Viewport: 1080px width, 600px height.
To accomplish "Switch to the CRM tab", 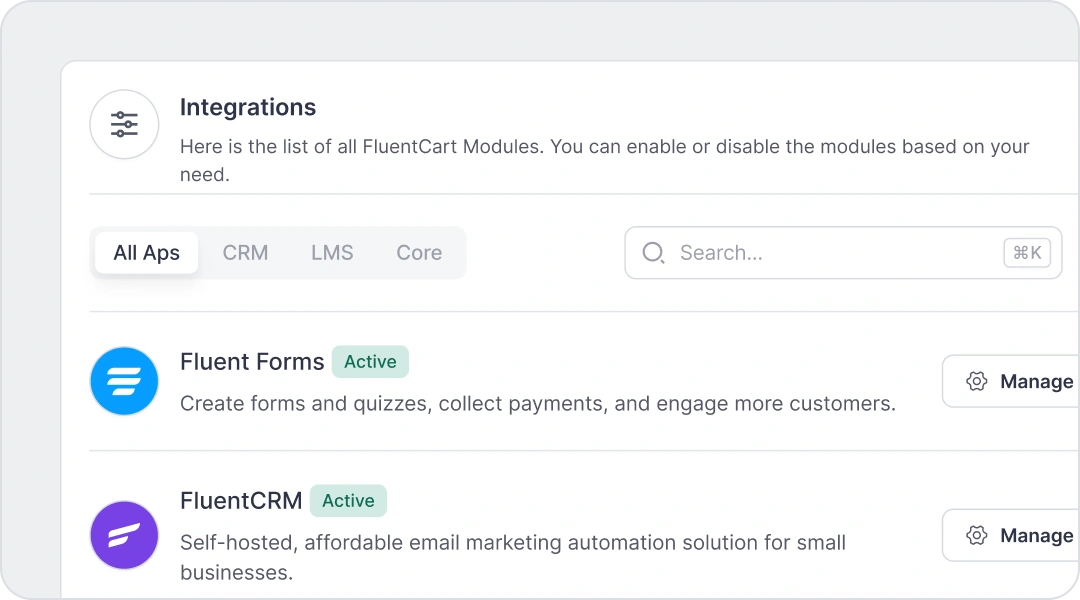I will coord(245,252).
